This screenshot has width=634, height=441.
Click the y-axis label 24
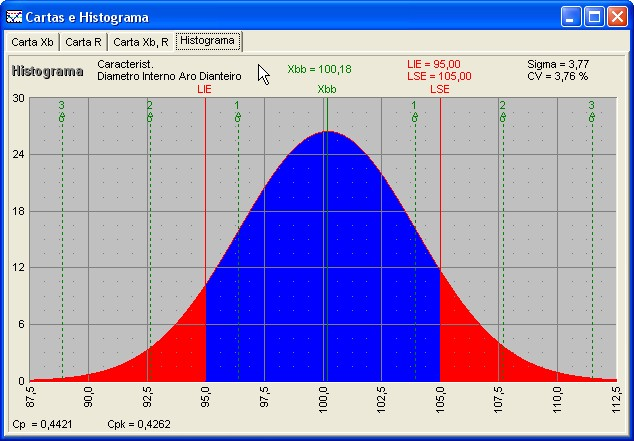click(x=19, y=154)
